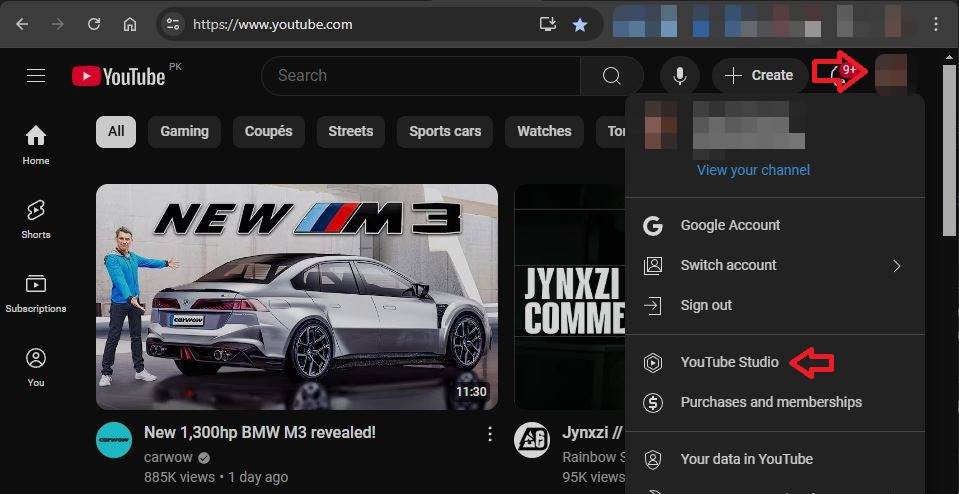This screenshot has width=959, height=494.
Task: Select the Streets filter chip
Action: [x=350, y=131]
